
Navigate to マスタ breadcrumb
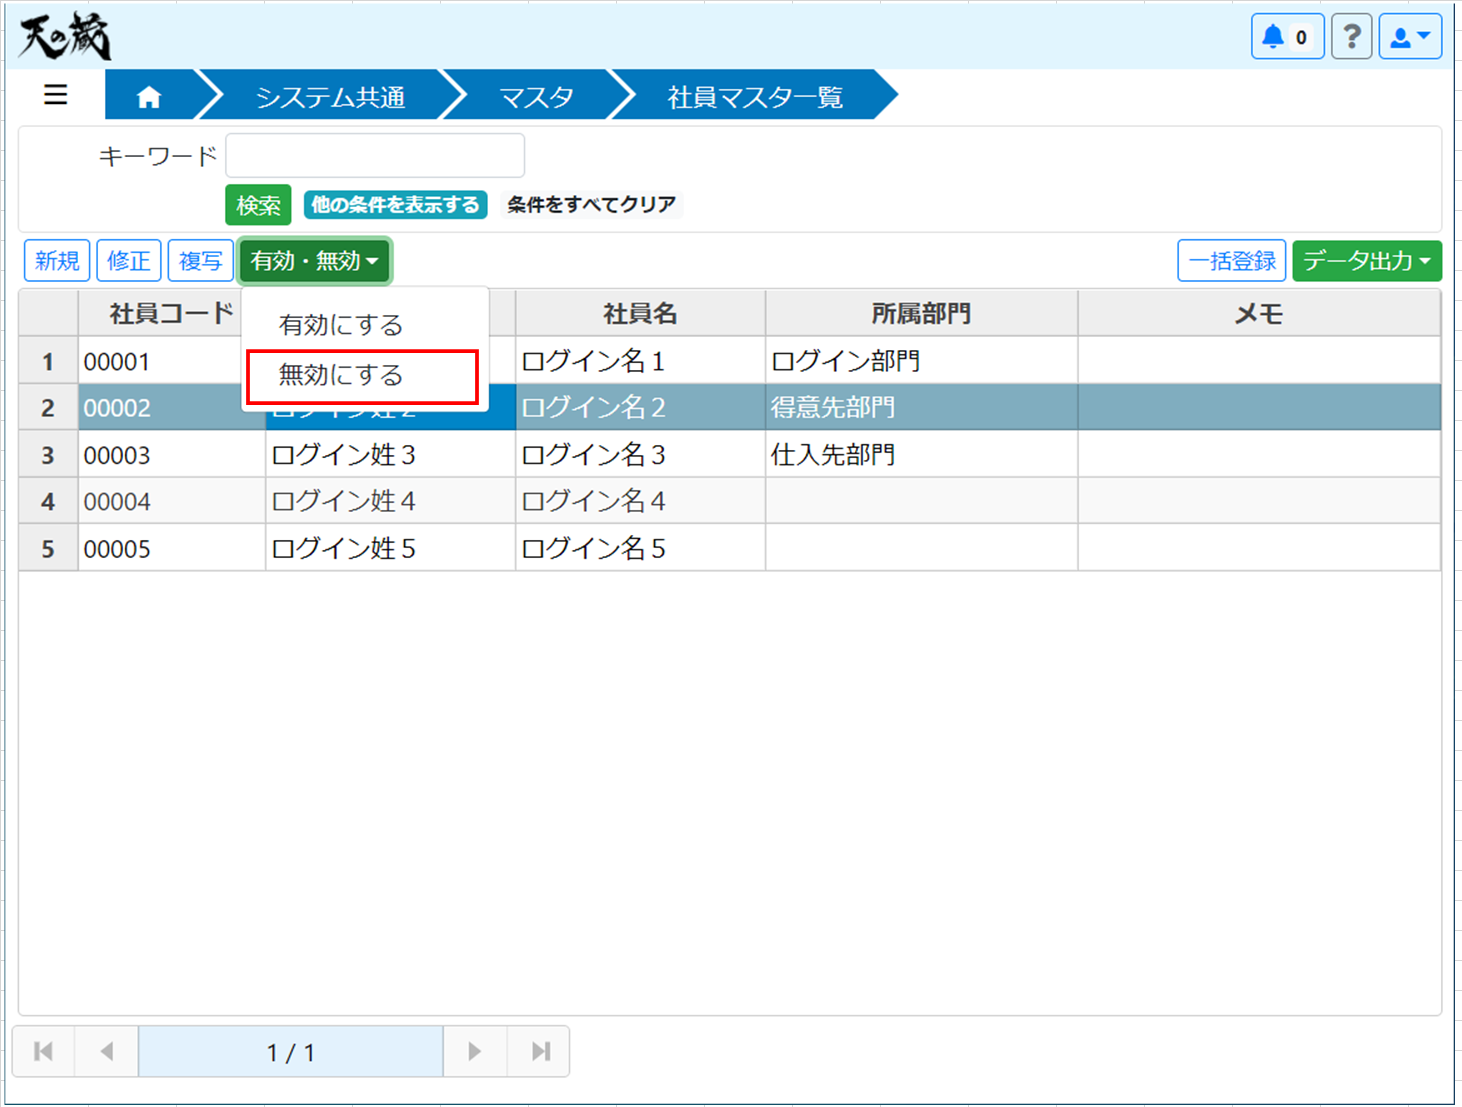(x=536, y=96)
